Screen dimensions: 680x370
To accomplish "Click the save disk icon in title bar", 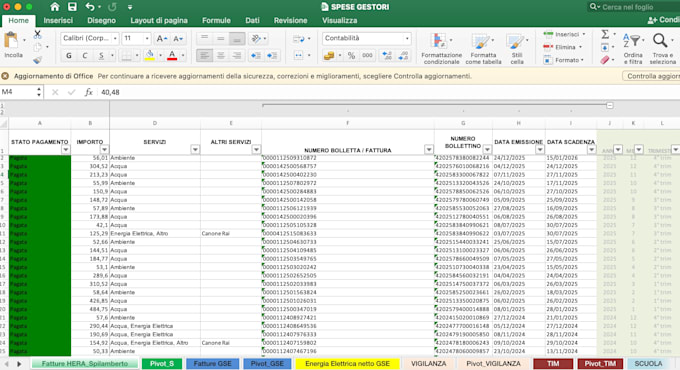I will pyautogui.click(x=72, y=7).
